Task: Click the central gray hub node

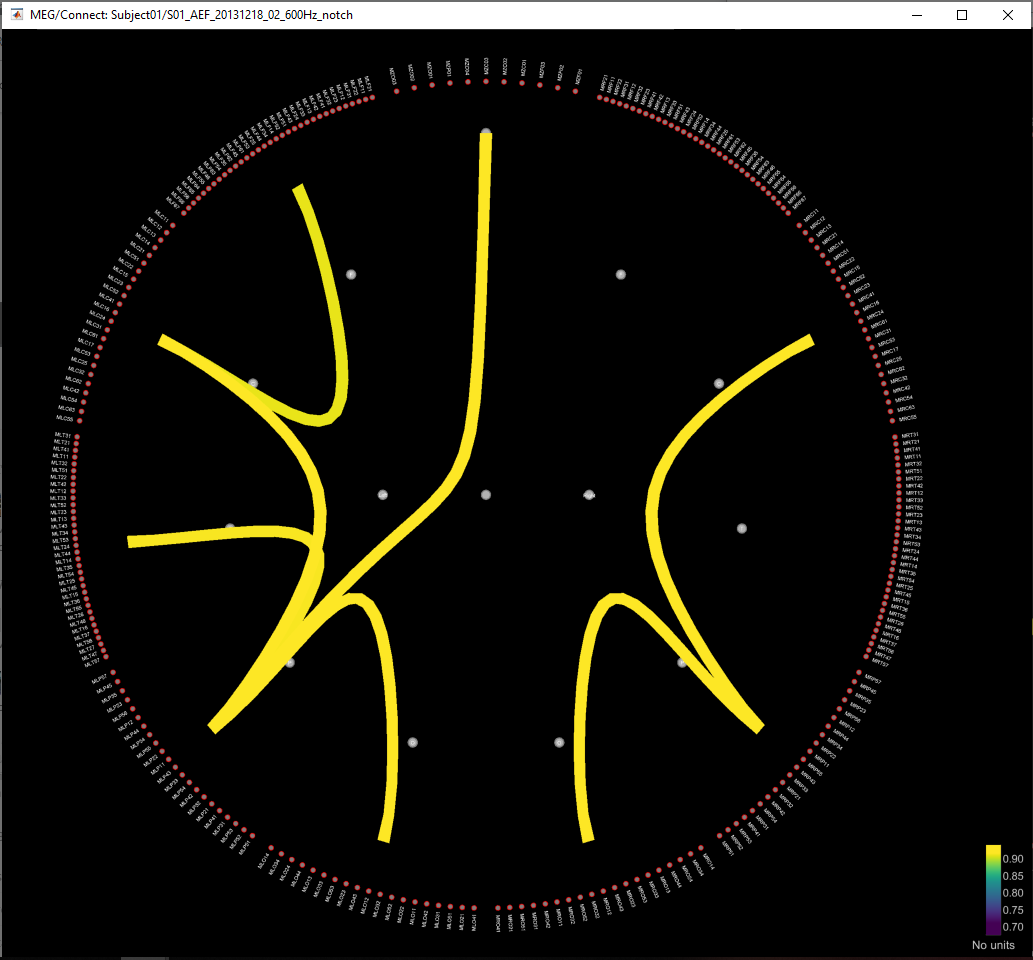Action: click(x=486, y=493)
